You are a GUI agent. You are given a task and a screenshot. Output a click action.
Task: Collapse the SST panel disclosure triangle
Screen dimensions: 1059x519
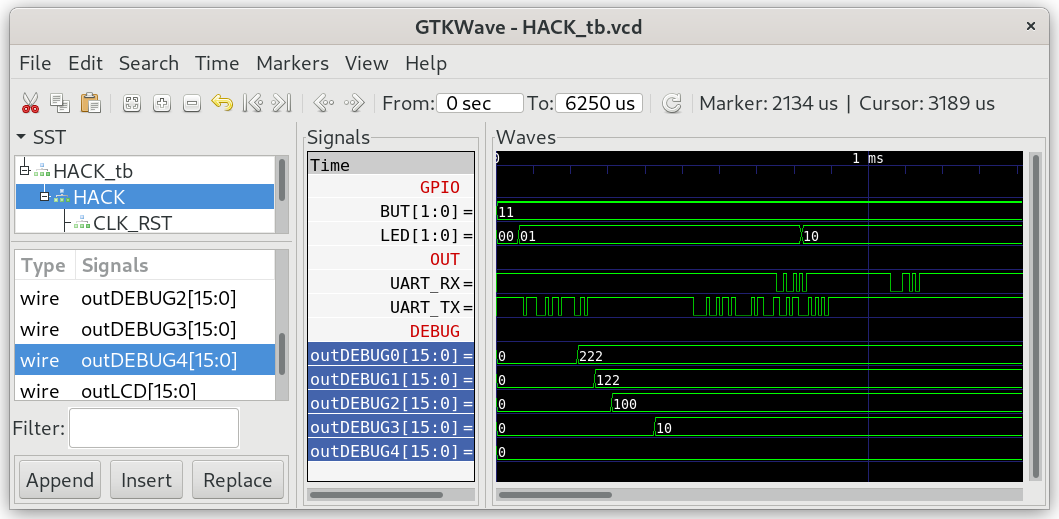pos(22,137)
